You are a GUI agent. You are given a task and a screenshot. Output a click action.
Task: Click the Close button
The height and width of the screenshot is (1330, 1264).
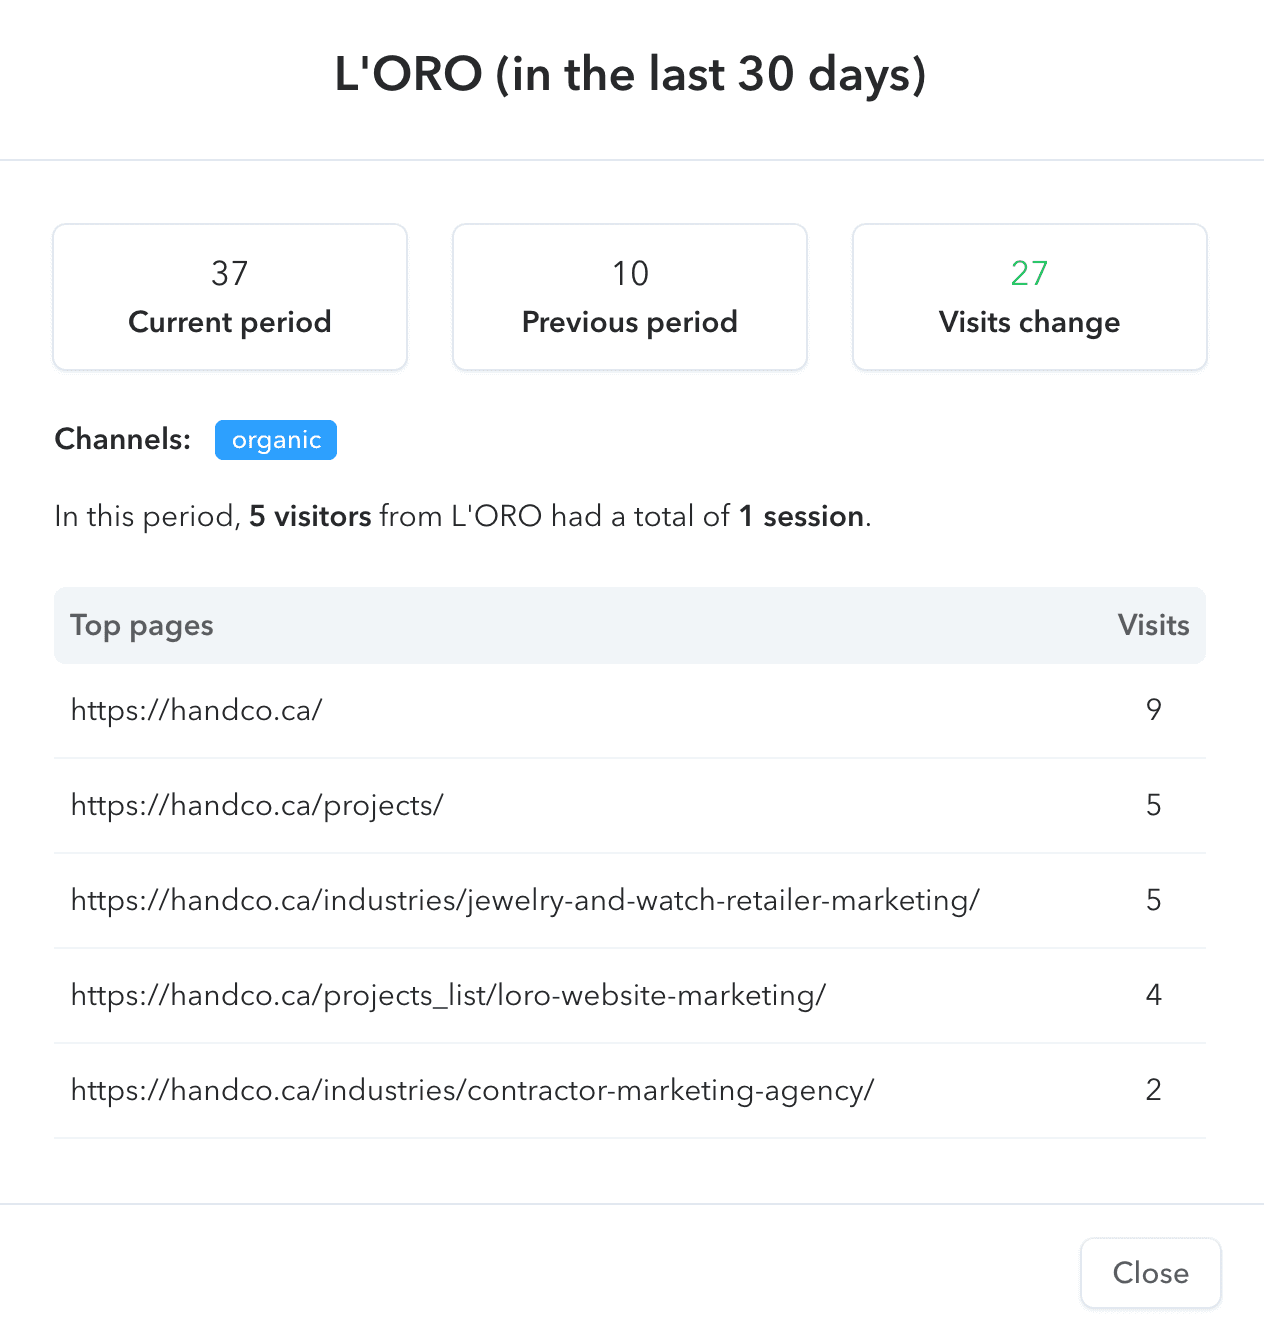(x=1150, y=1273)
